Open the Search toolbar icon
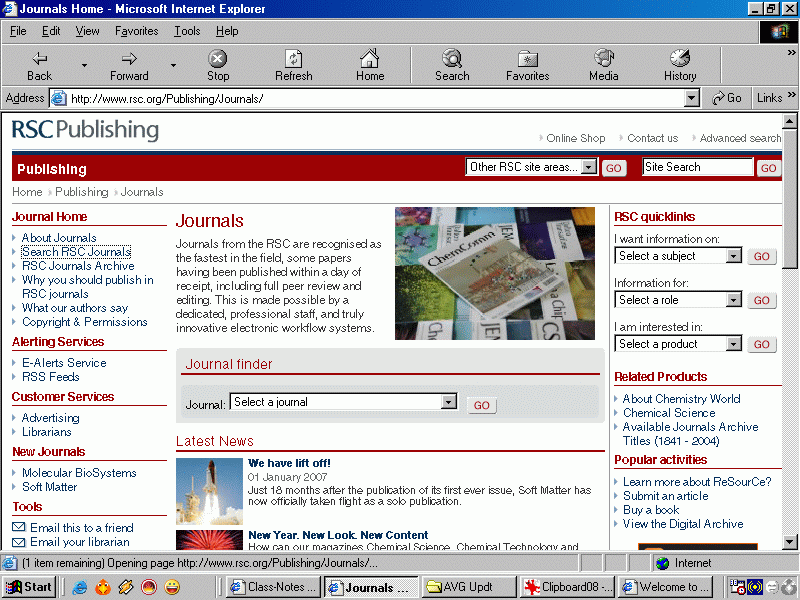 click(452, 59)
